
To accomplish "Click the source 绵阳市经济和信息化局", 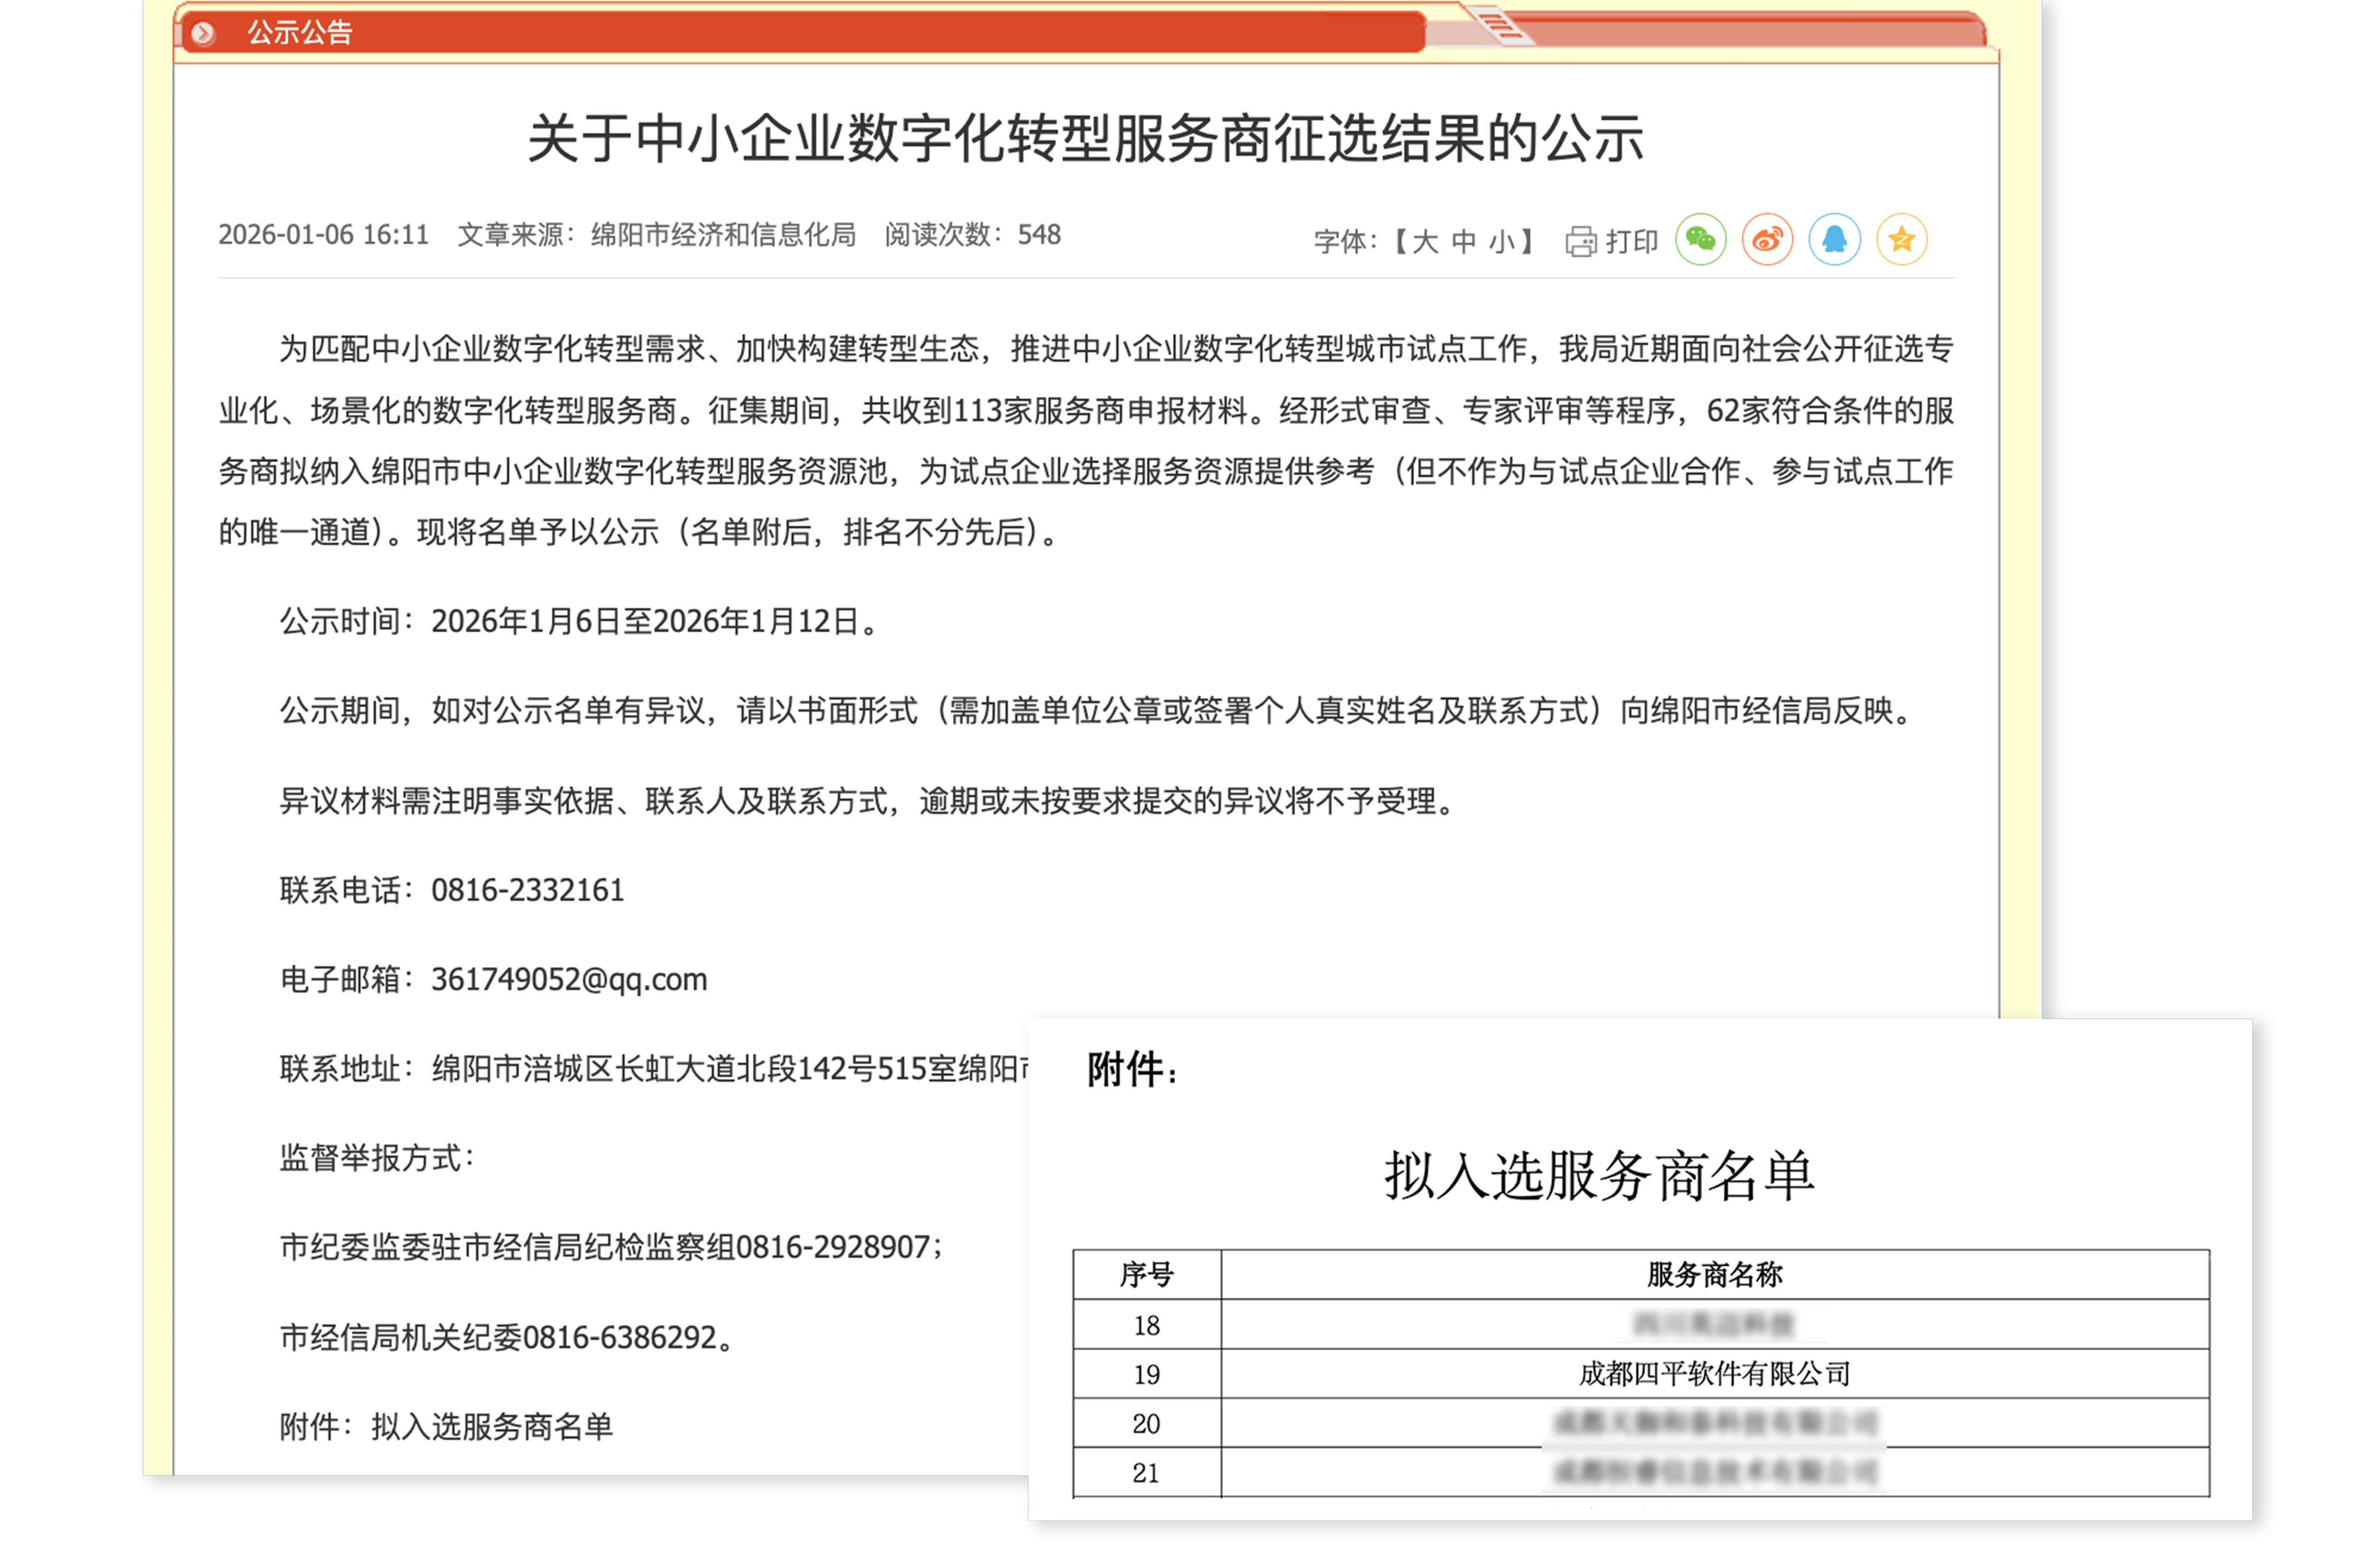I will 723,234.
